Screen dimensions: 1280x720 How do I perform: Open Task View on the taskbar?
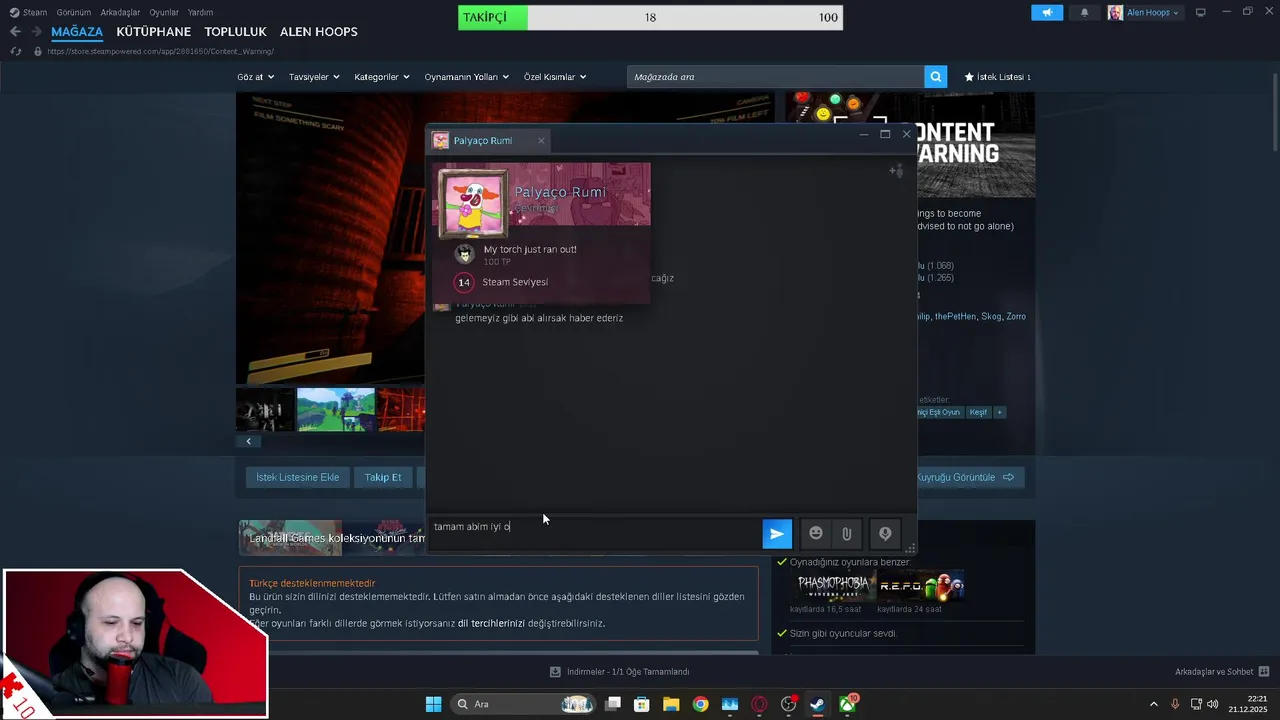click(613, 704)
